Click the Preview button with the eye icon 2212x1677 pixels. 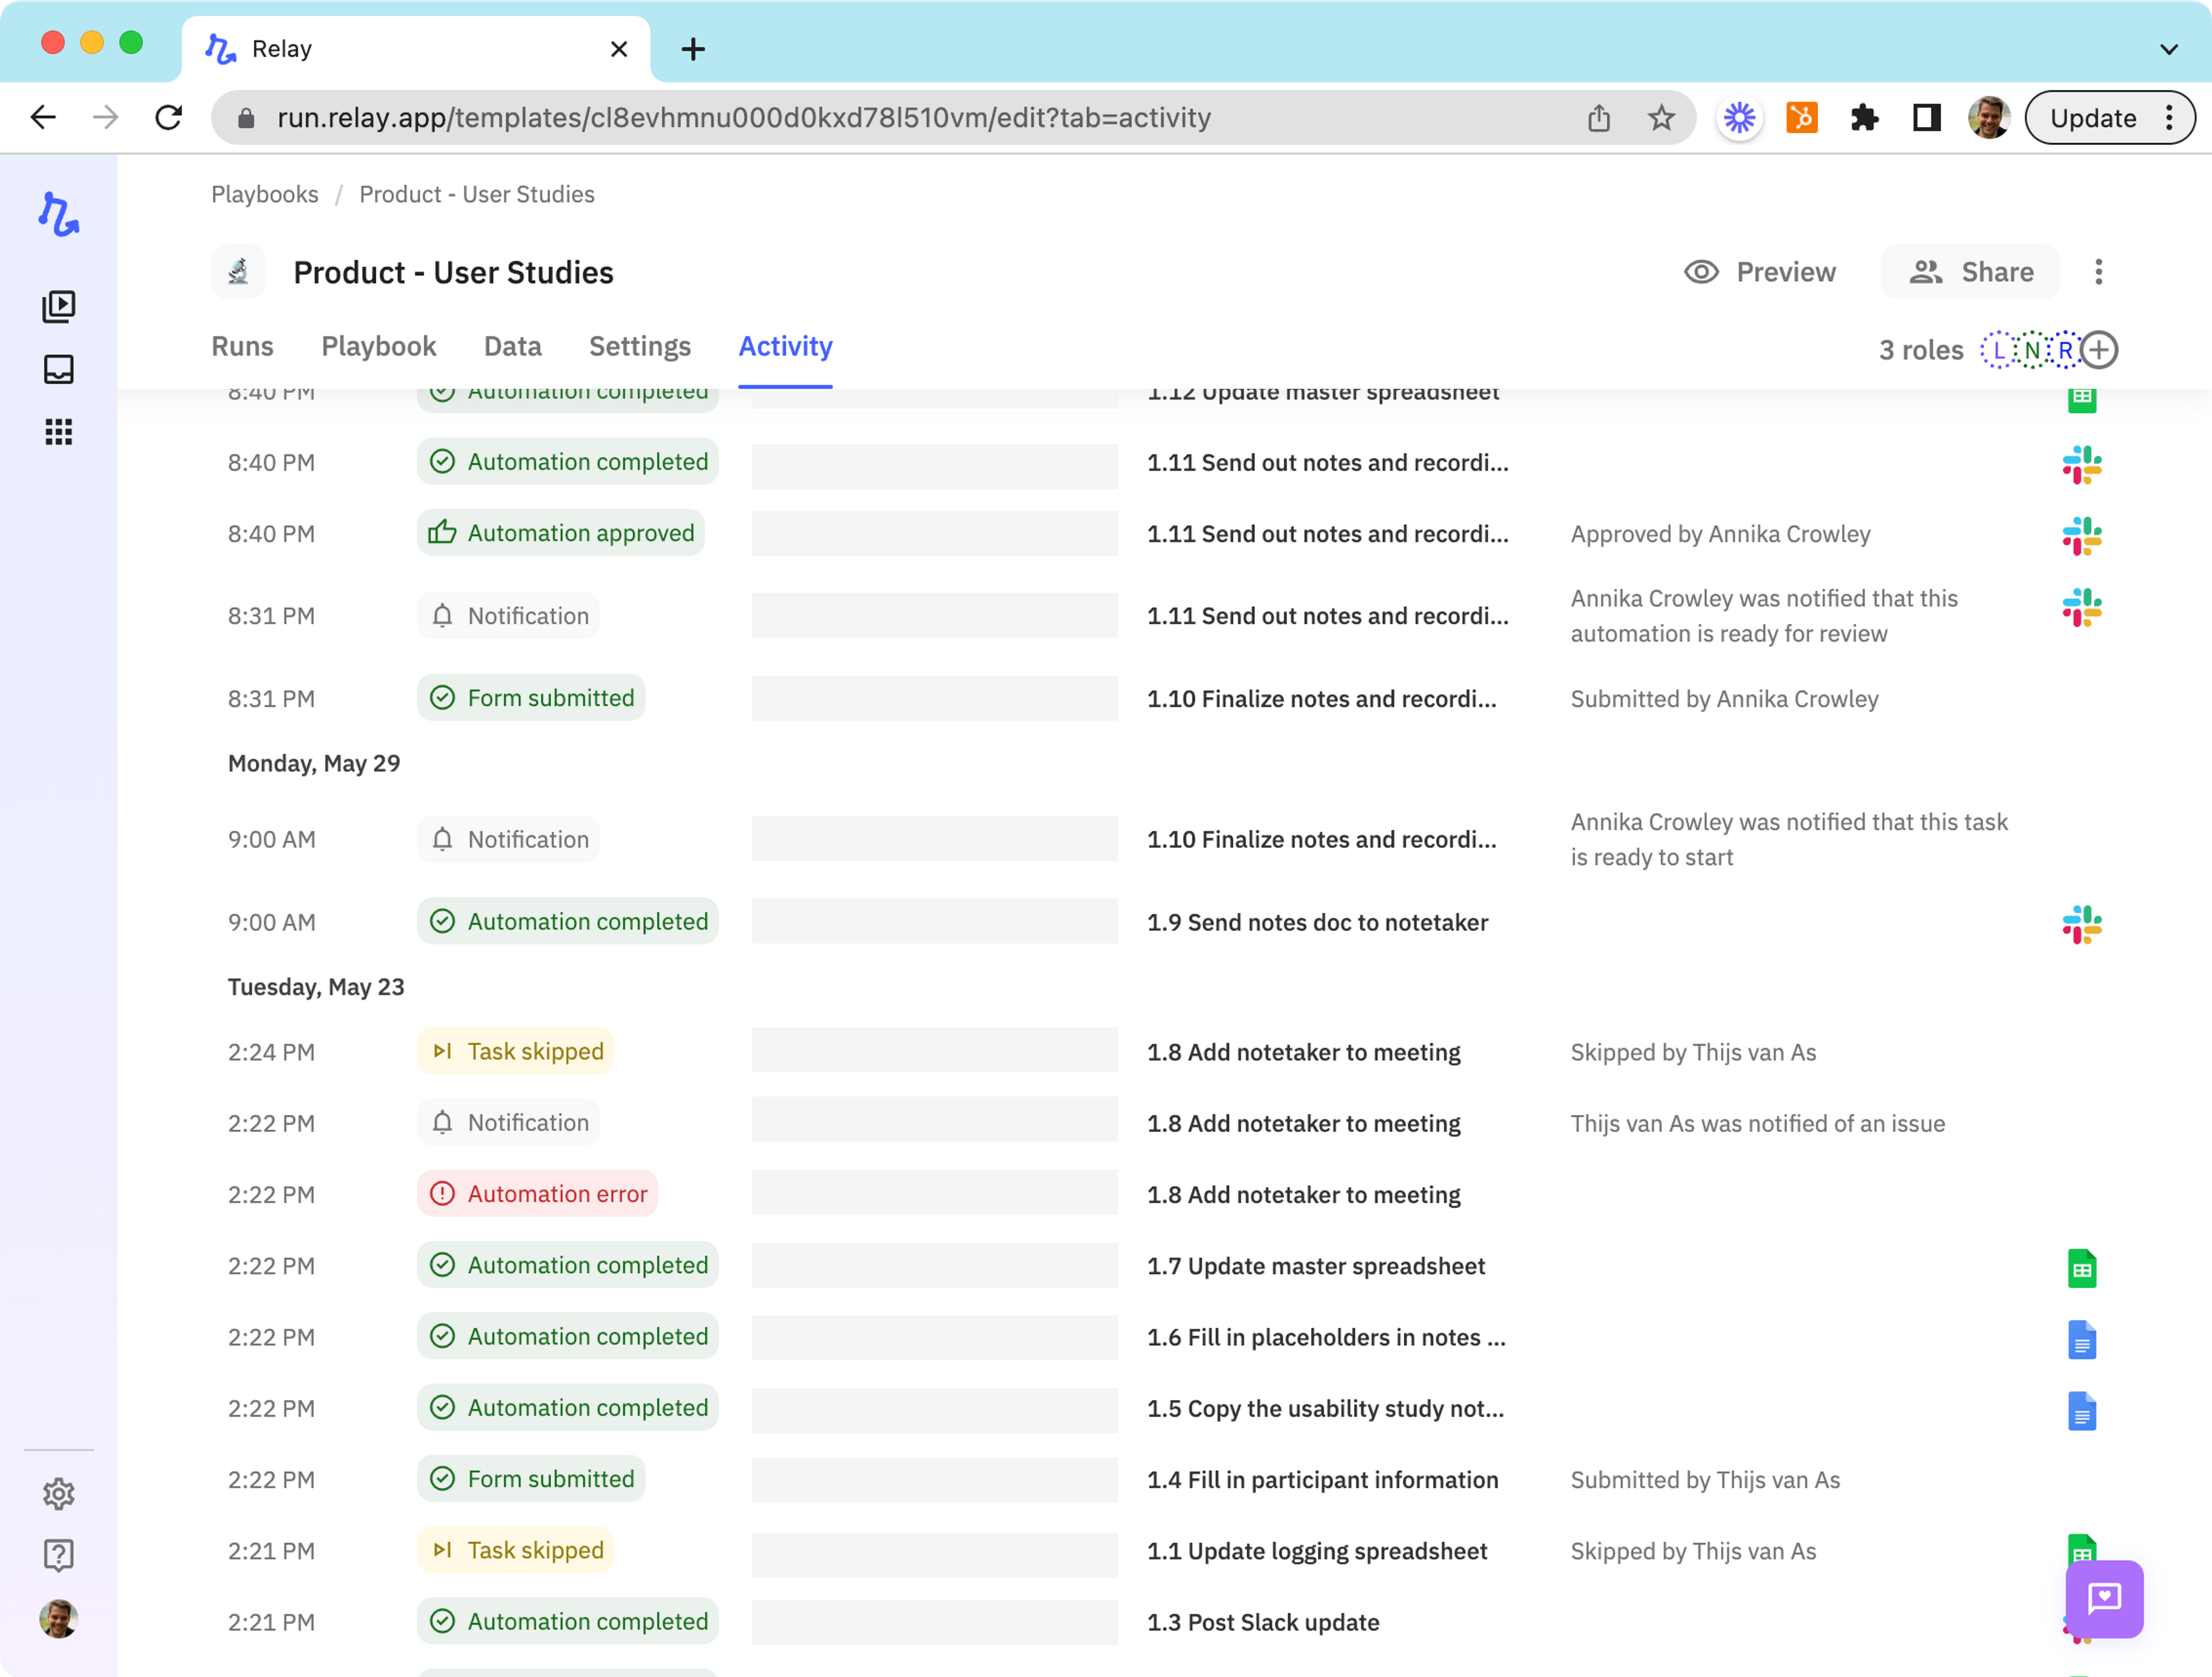[1760, 272]
